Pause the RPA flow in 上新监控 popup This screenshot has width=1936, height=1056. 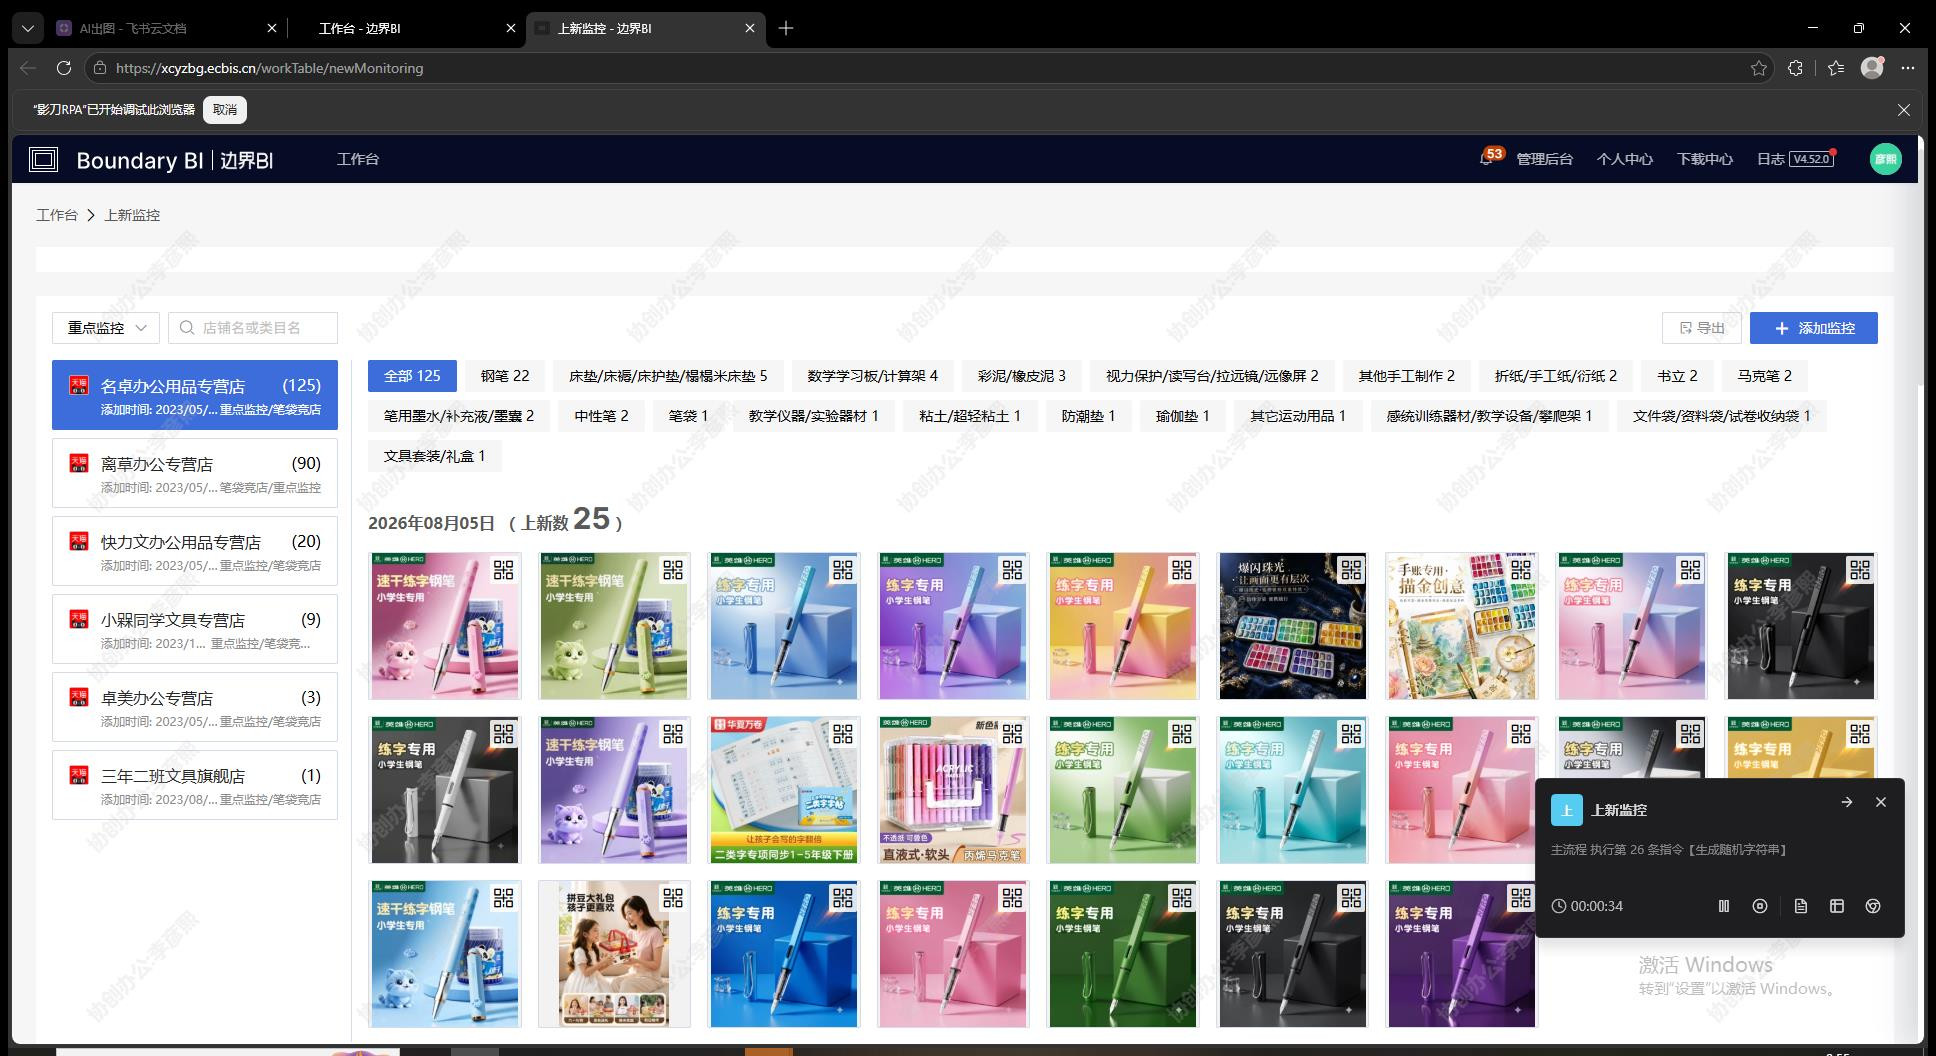(x=1724, y=906)
